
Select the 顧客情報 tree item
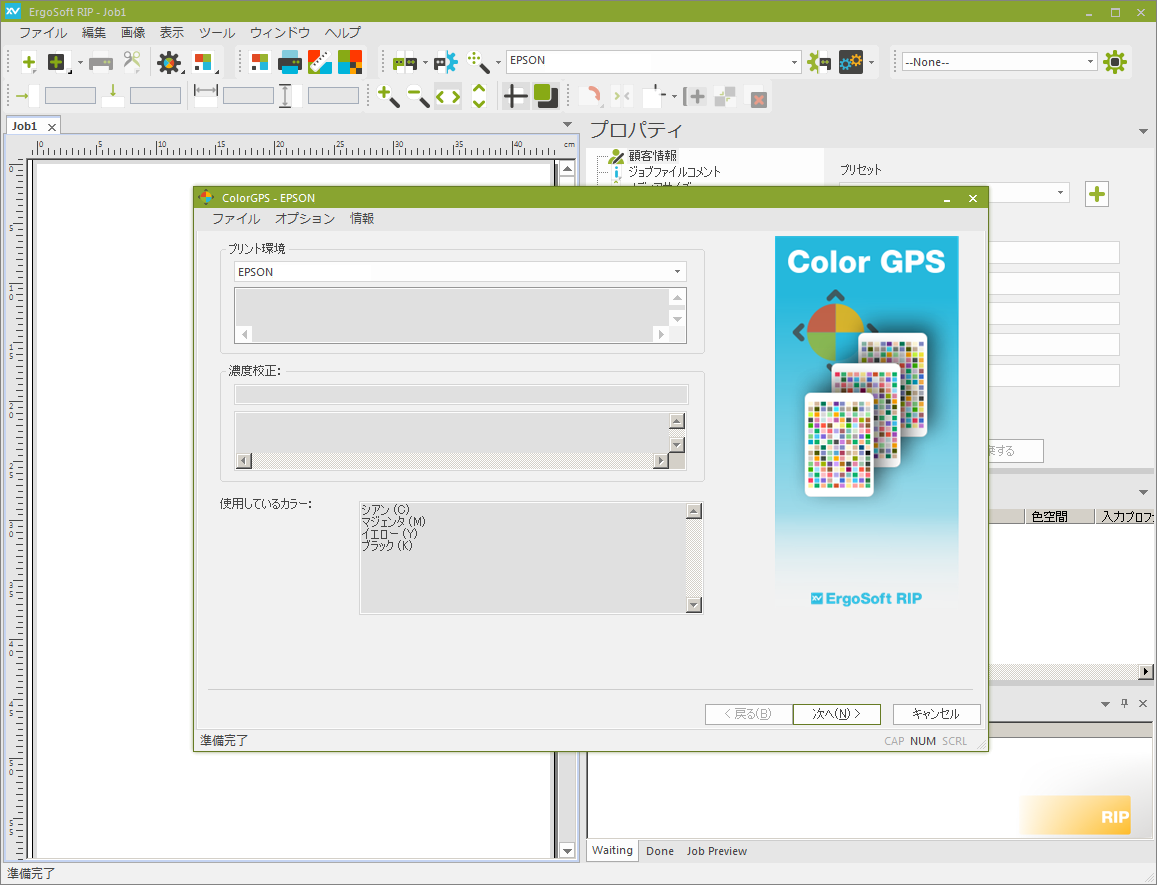pos(652,156)
